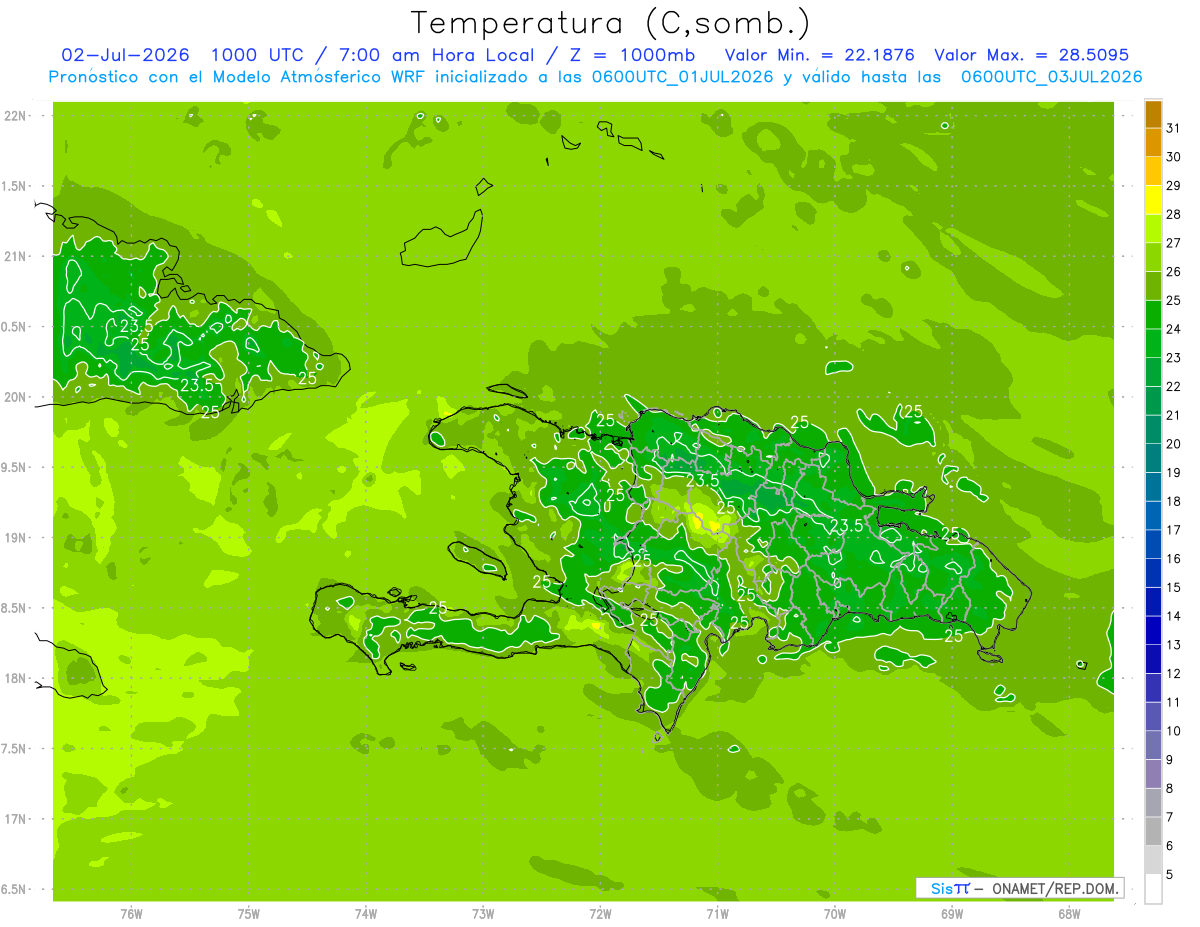Click the "5" colorbar label
The image size is (1200, 927).
[x=1169, y=875]
